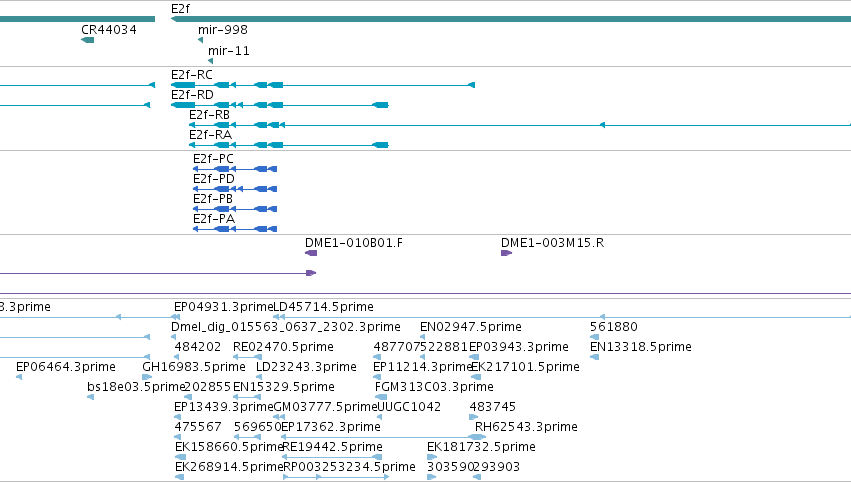Select the E2f-PA protein label

point(214,219)
